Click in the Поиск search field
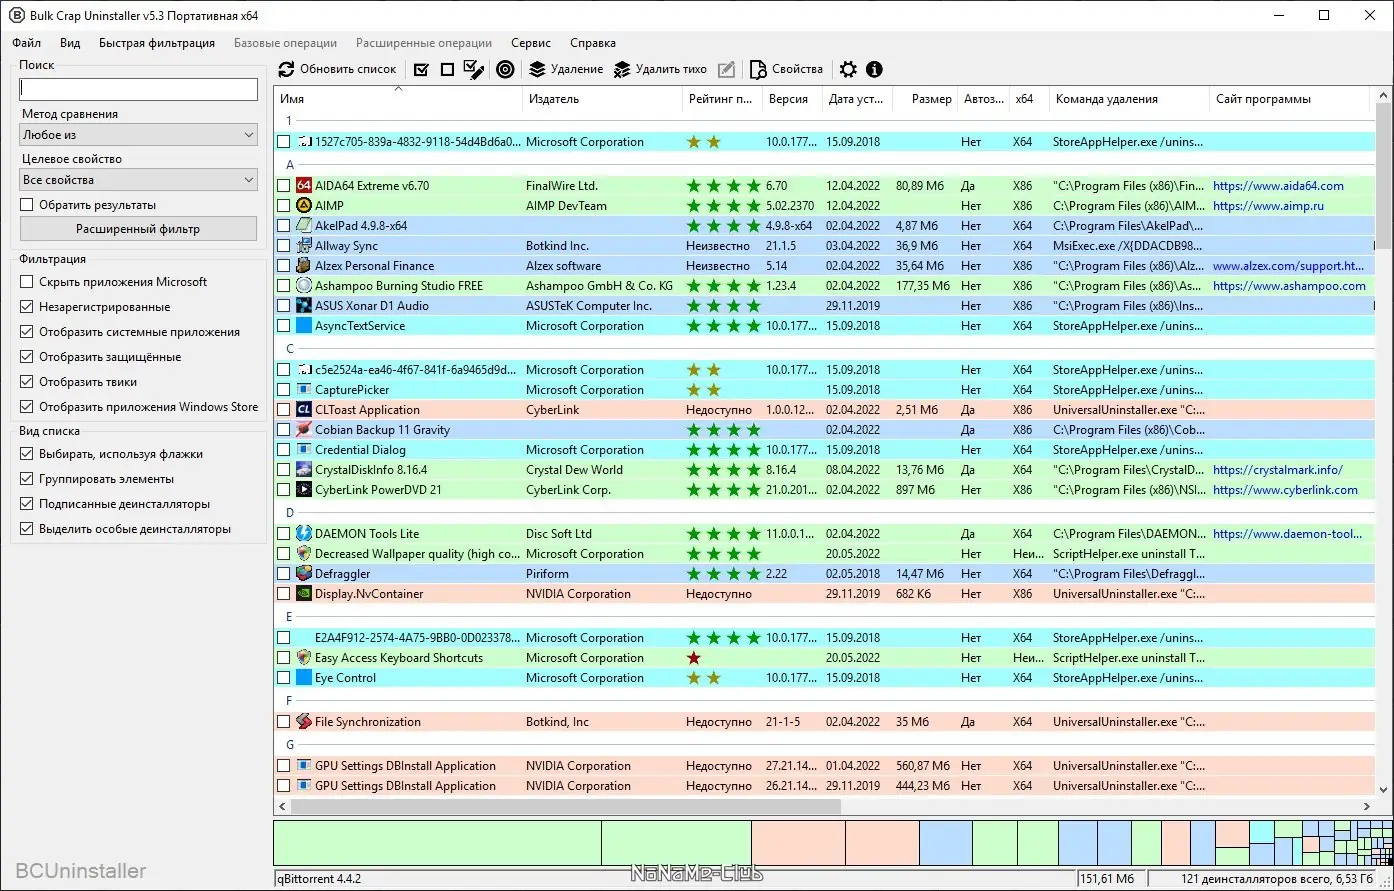The image size is (1394, 891). tap(139, 89)
